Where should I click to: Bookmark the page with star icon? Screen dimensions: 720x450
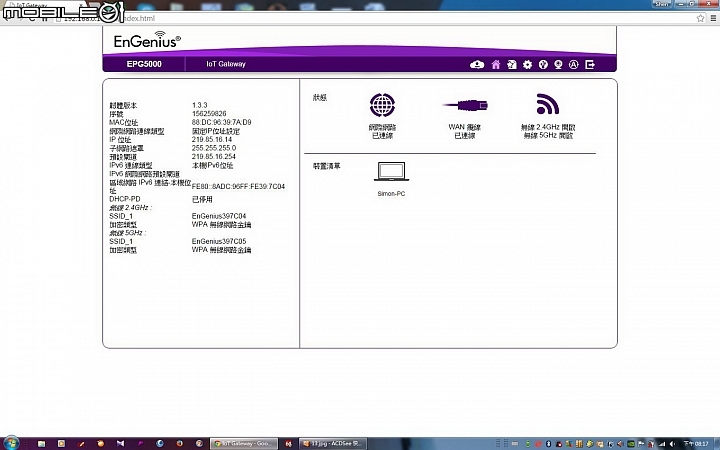coord(700,18)
